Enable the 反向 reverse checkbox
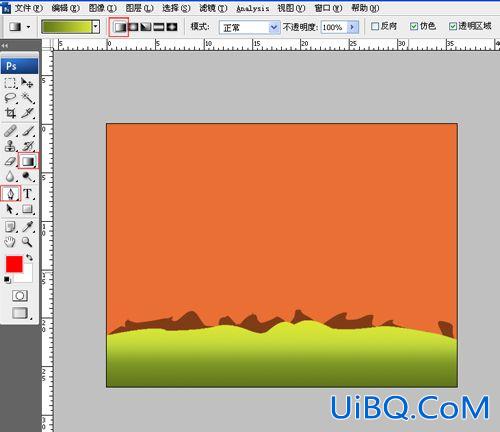This screenshot has width=500, height=432. 375,26
